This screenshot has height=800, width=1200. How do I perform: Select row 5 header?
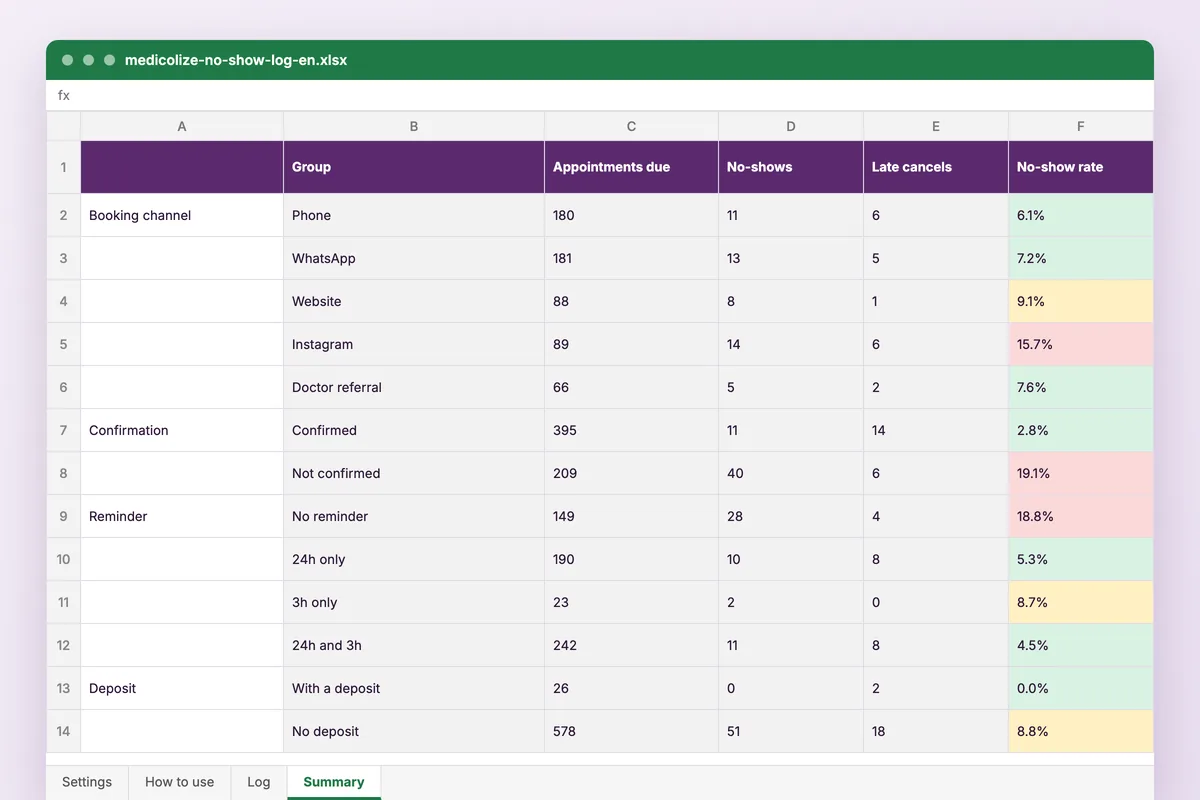63,344
